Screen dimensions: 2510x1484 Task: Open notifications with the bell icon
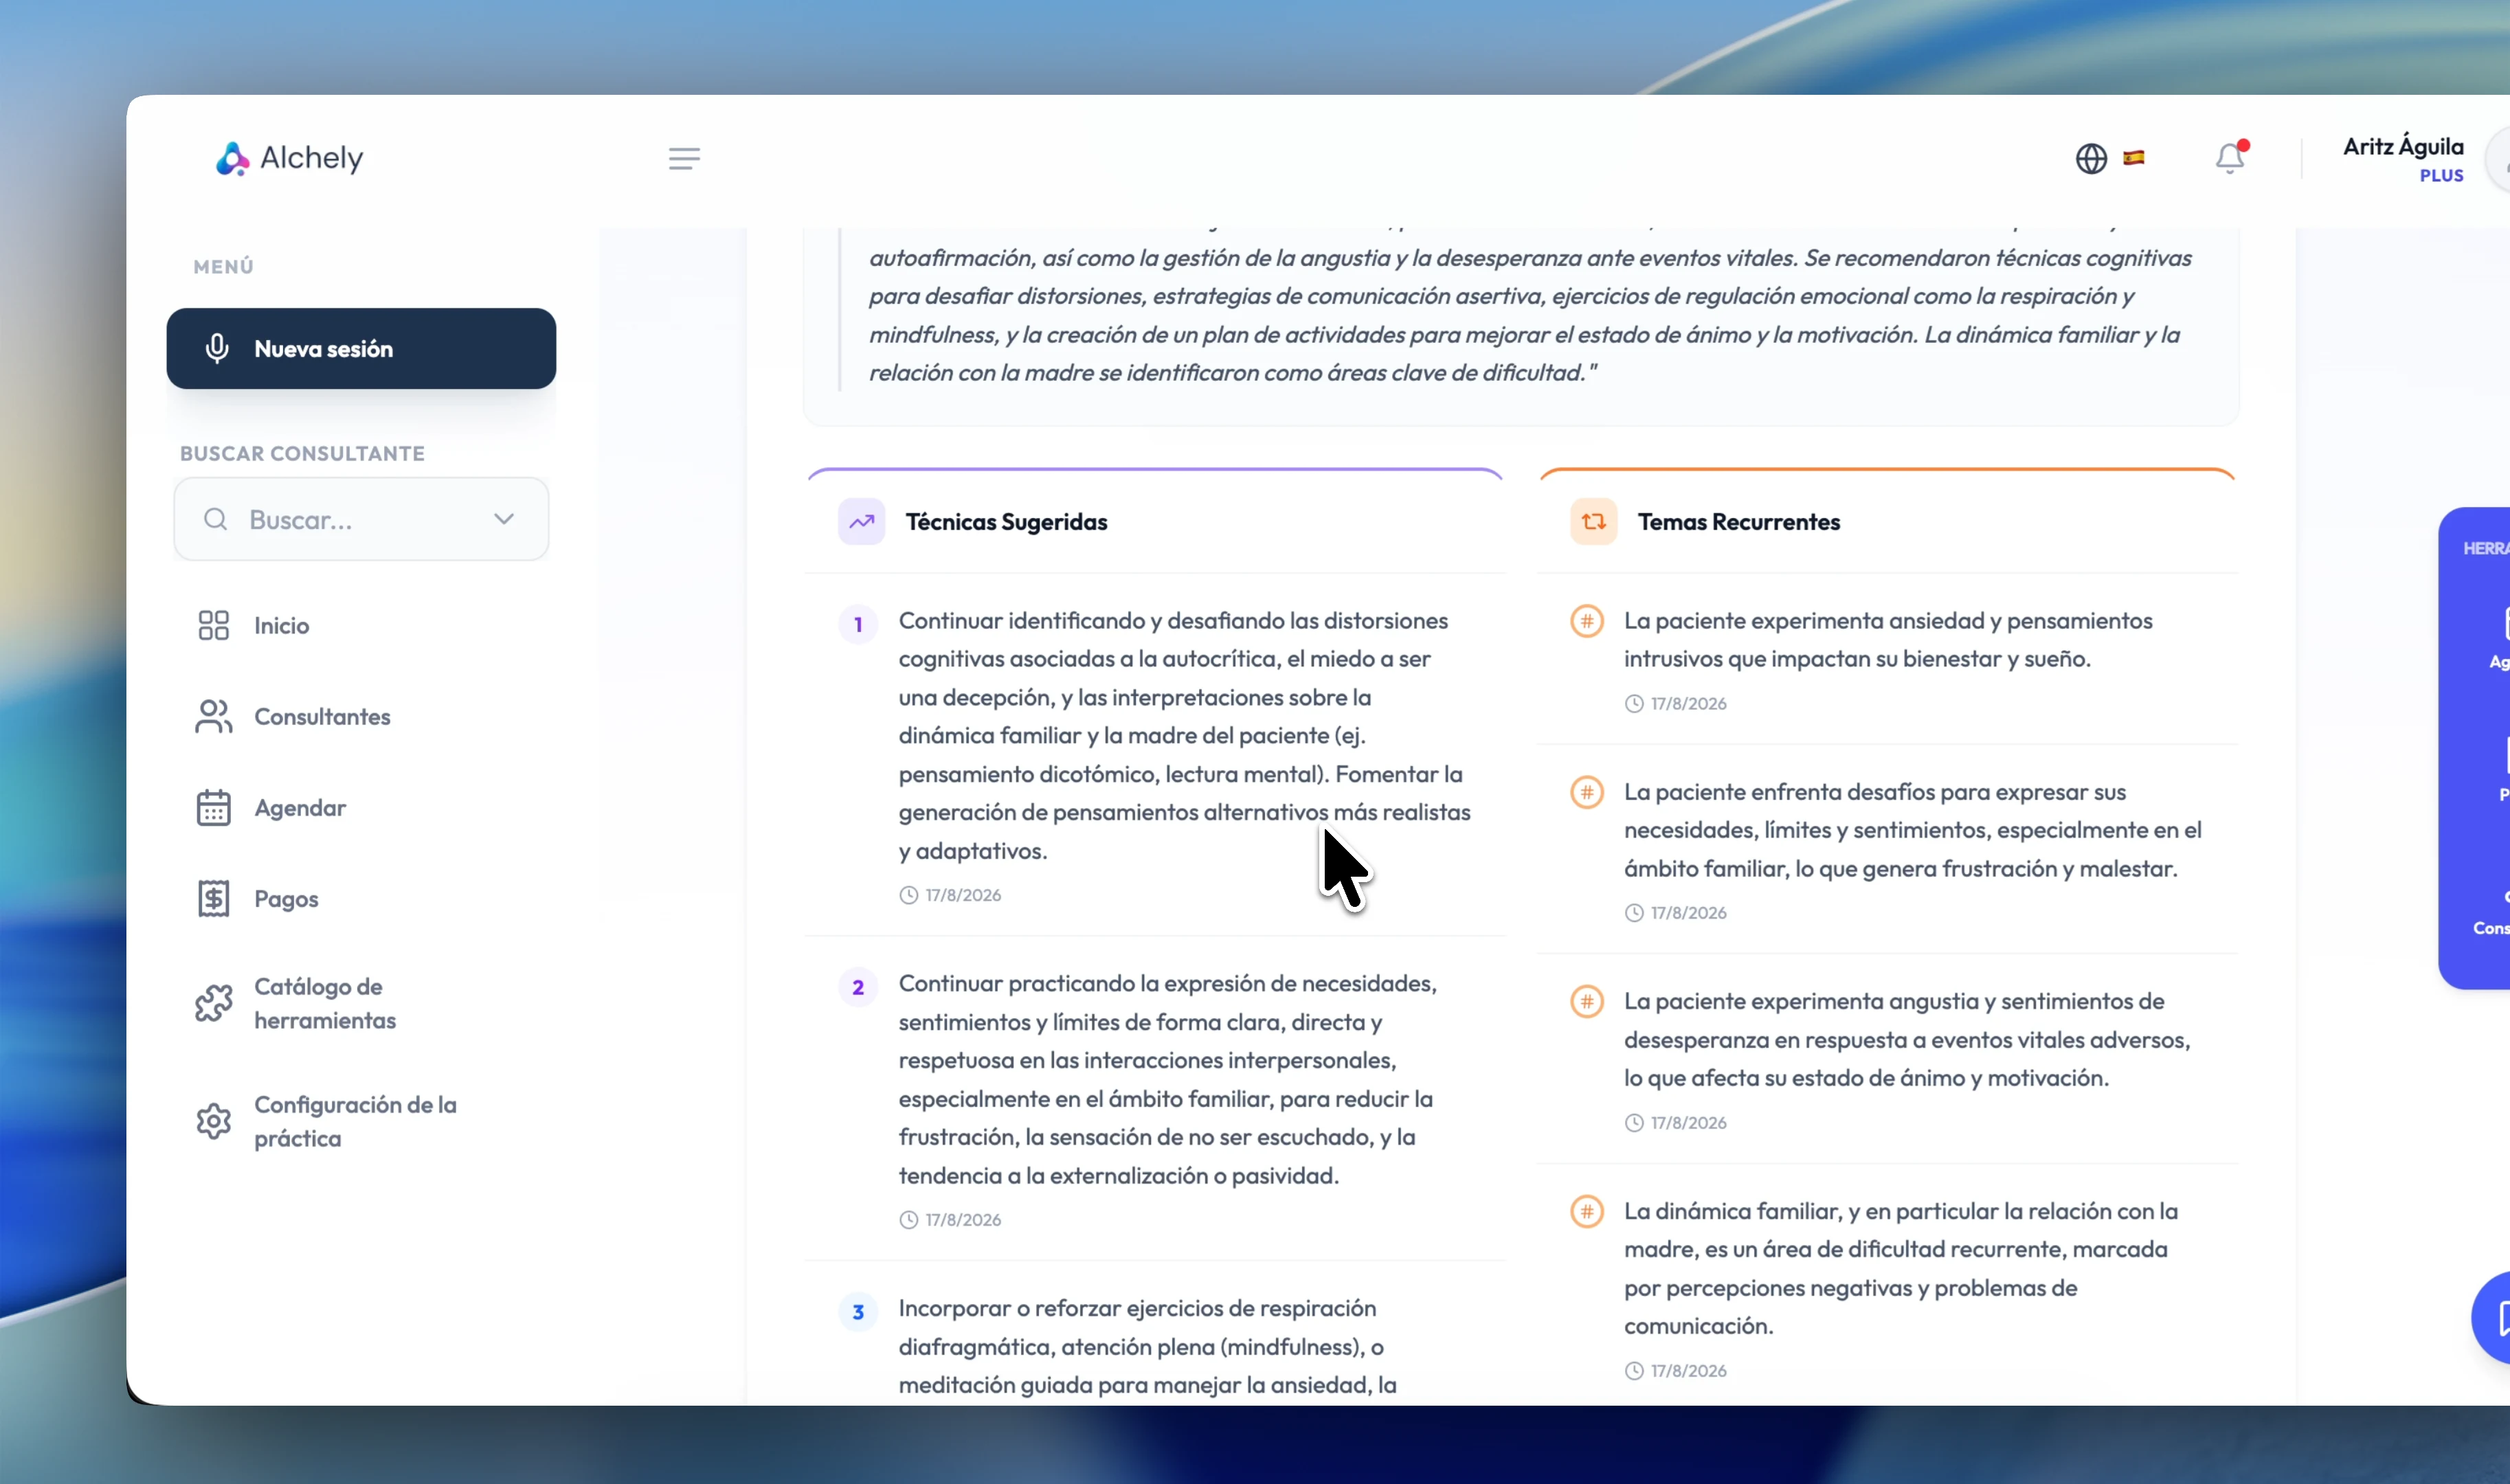2230,158
